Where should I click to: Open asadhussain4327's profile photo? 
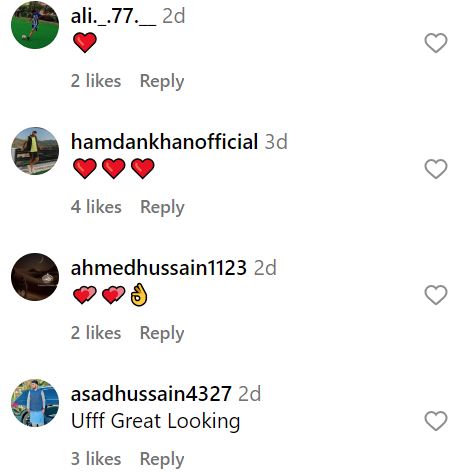[35, 403]
